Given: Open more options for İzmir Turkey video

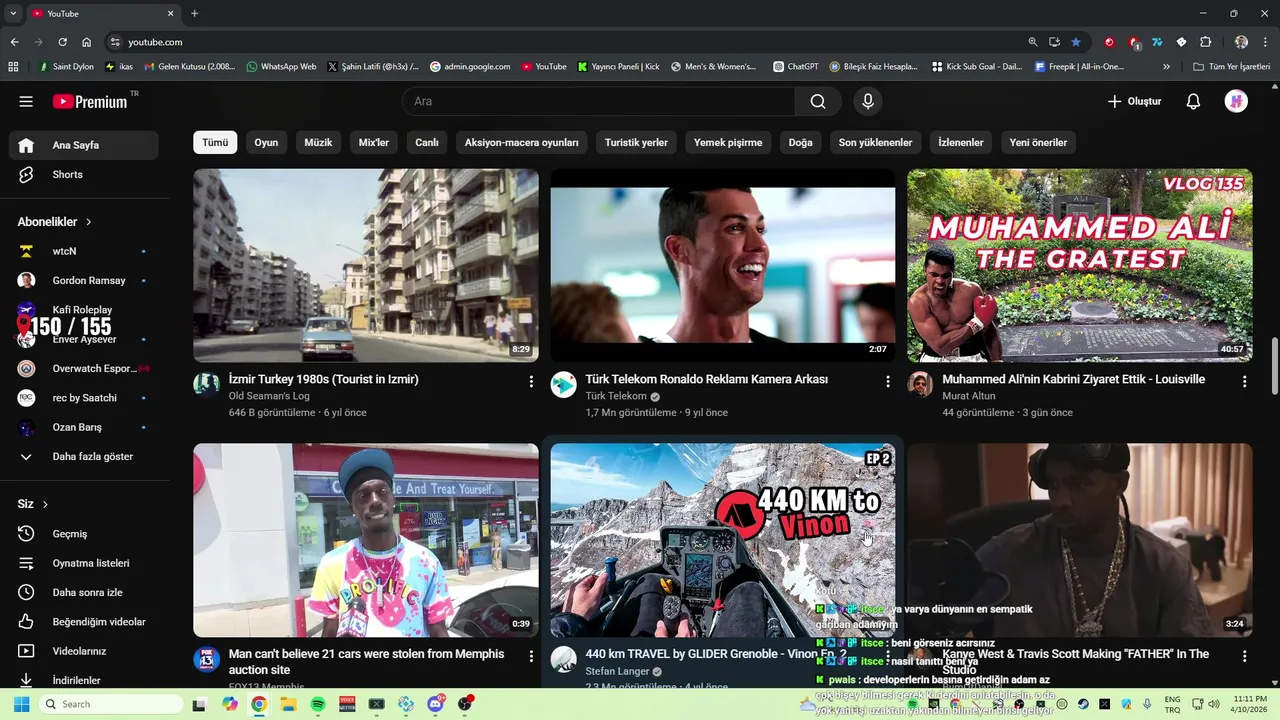Looking at the screenshot, I should point(531,382).
